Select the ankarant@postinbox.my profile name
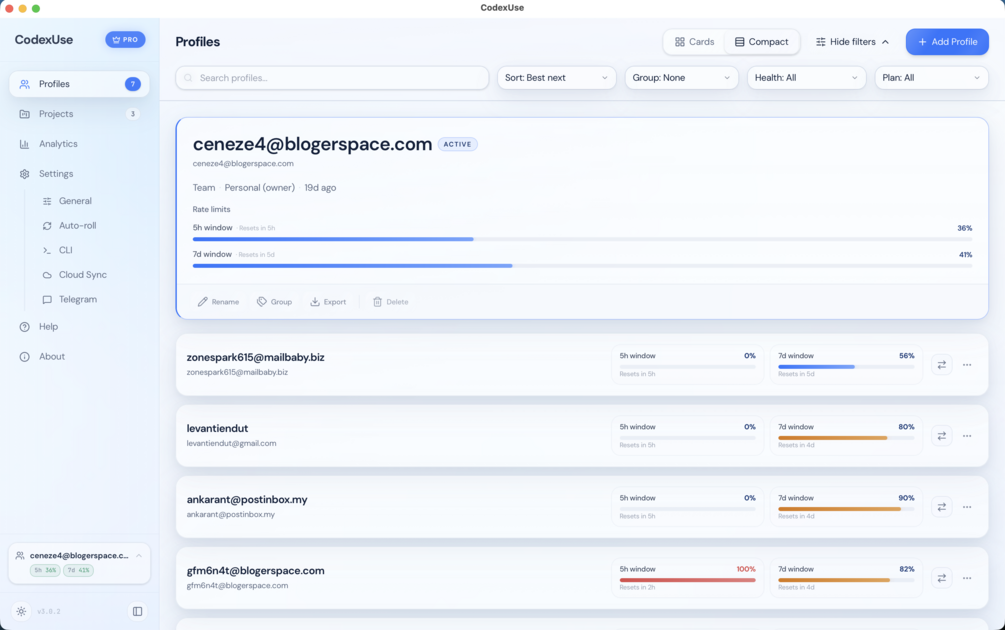 pos(247,499)
